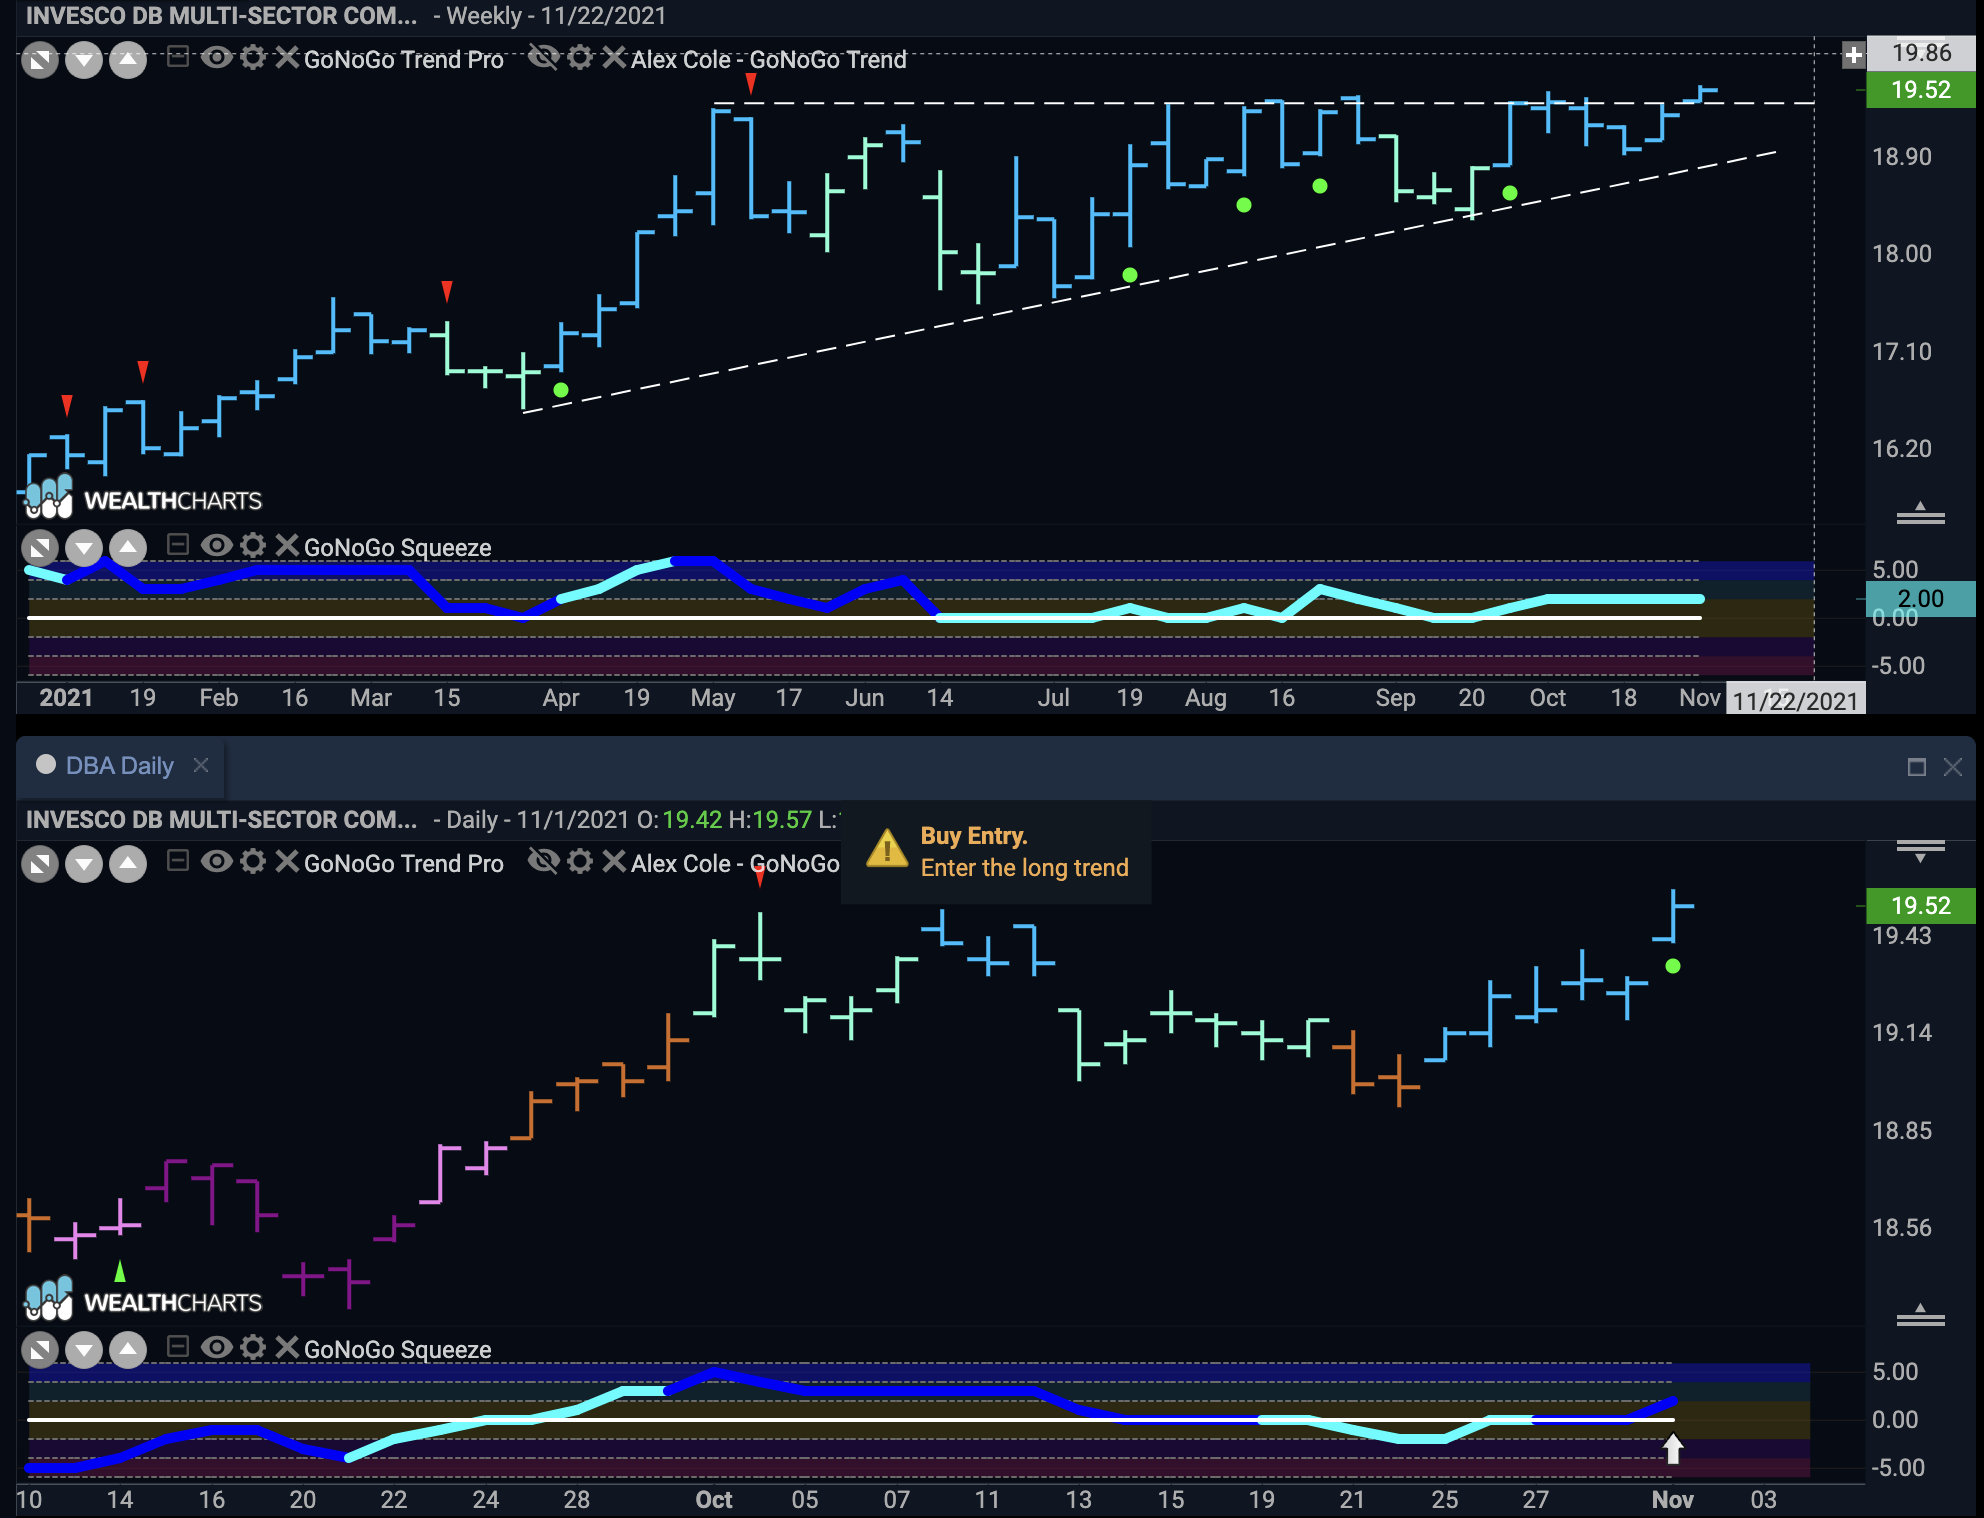Click the green Go signal dot near Nov on daily chart
The image size is (1984, 1518).
pyautogui.click(x=1673, y=966)
